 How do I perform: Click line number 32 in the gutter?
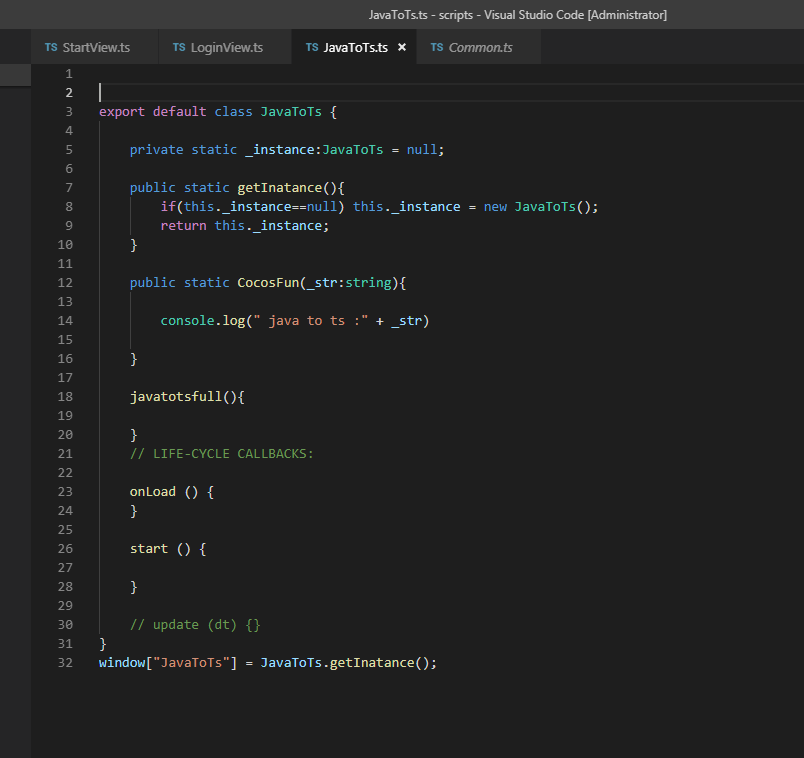click(66, 662)
